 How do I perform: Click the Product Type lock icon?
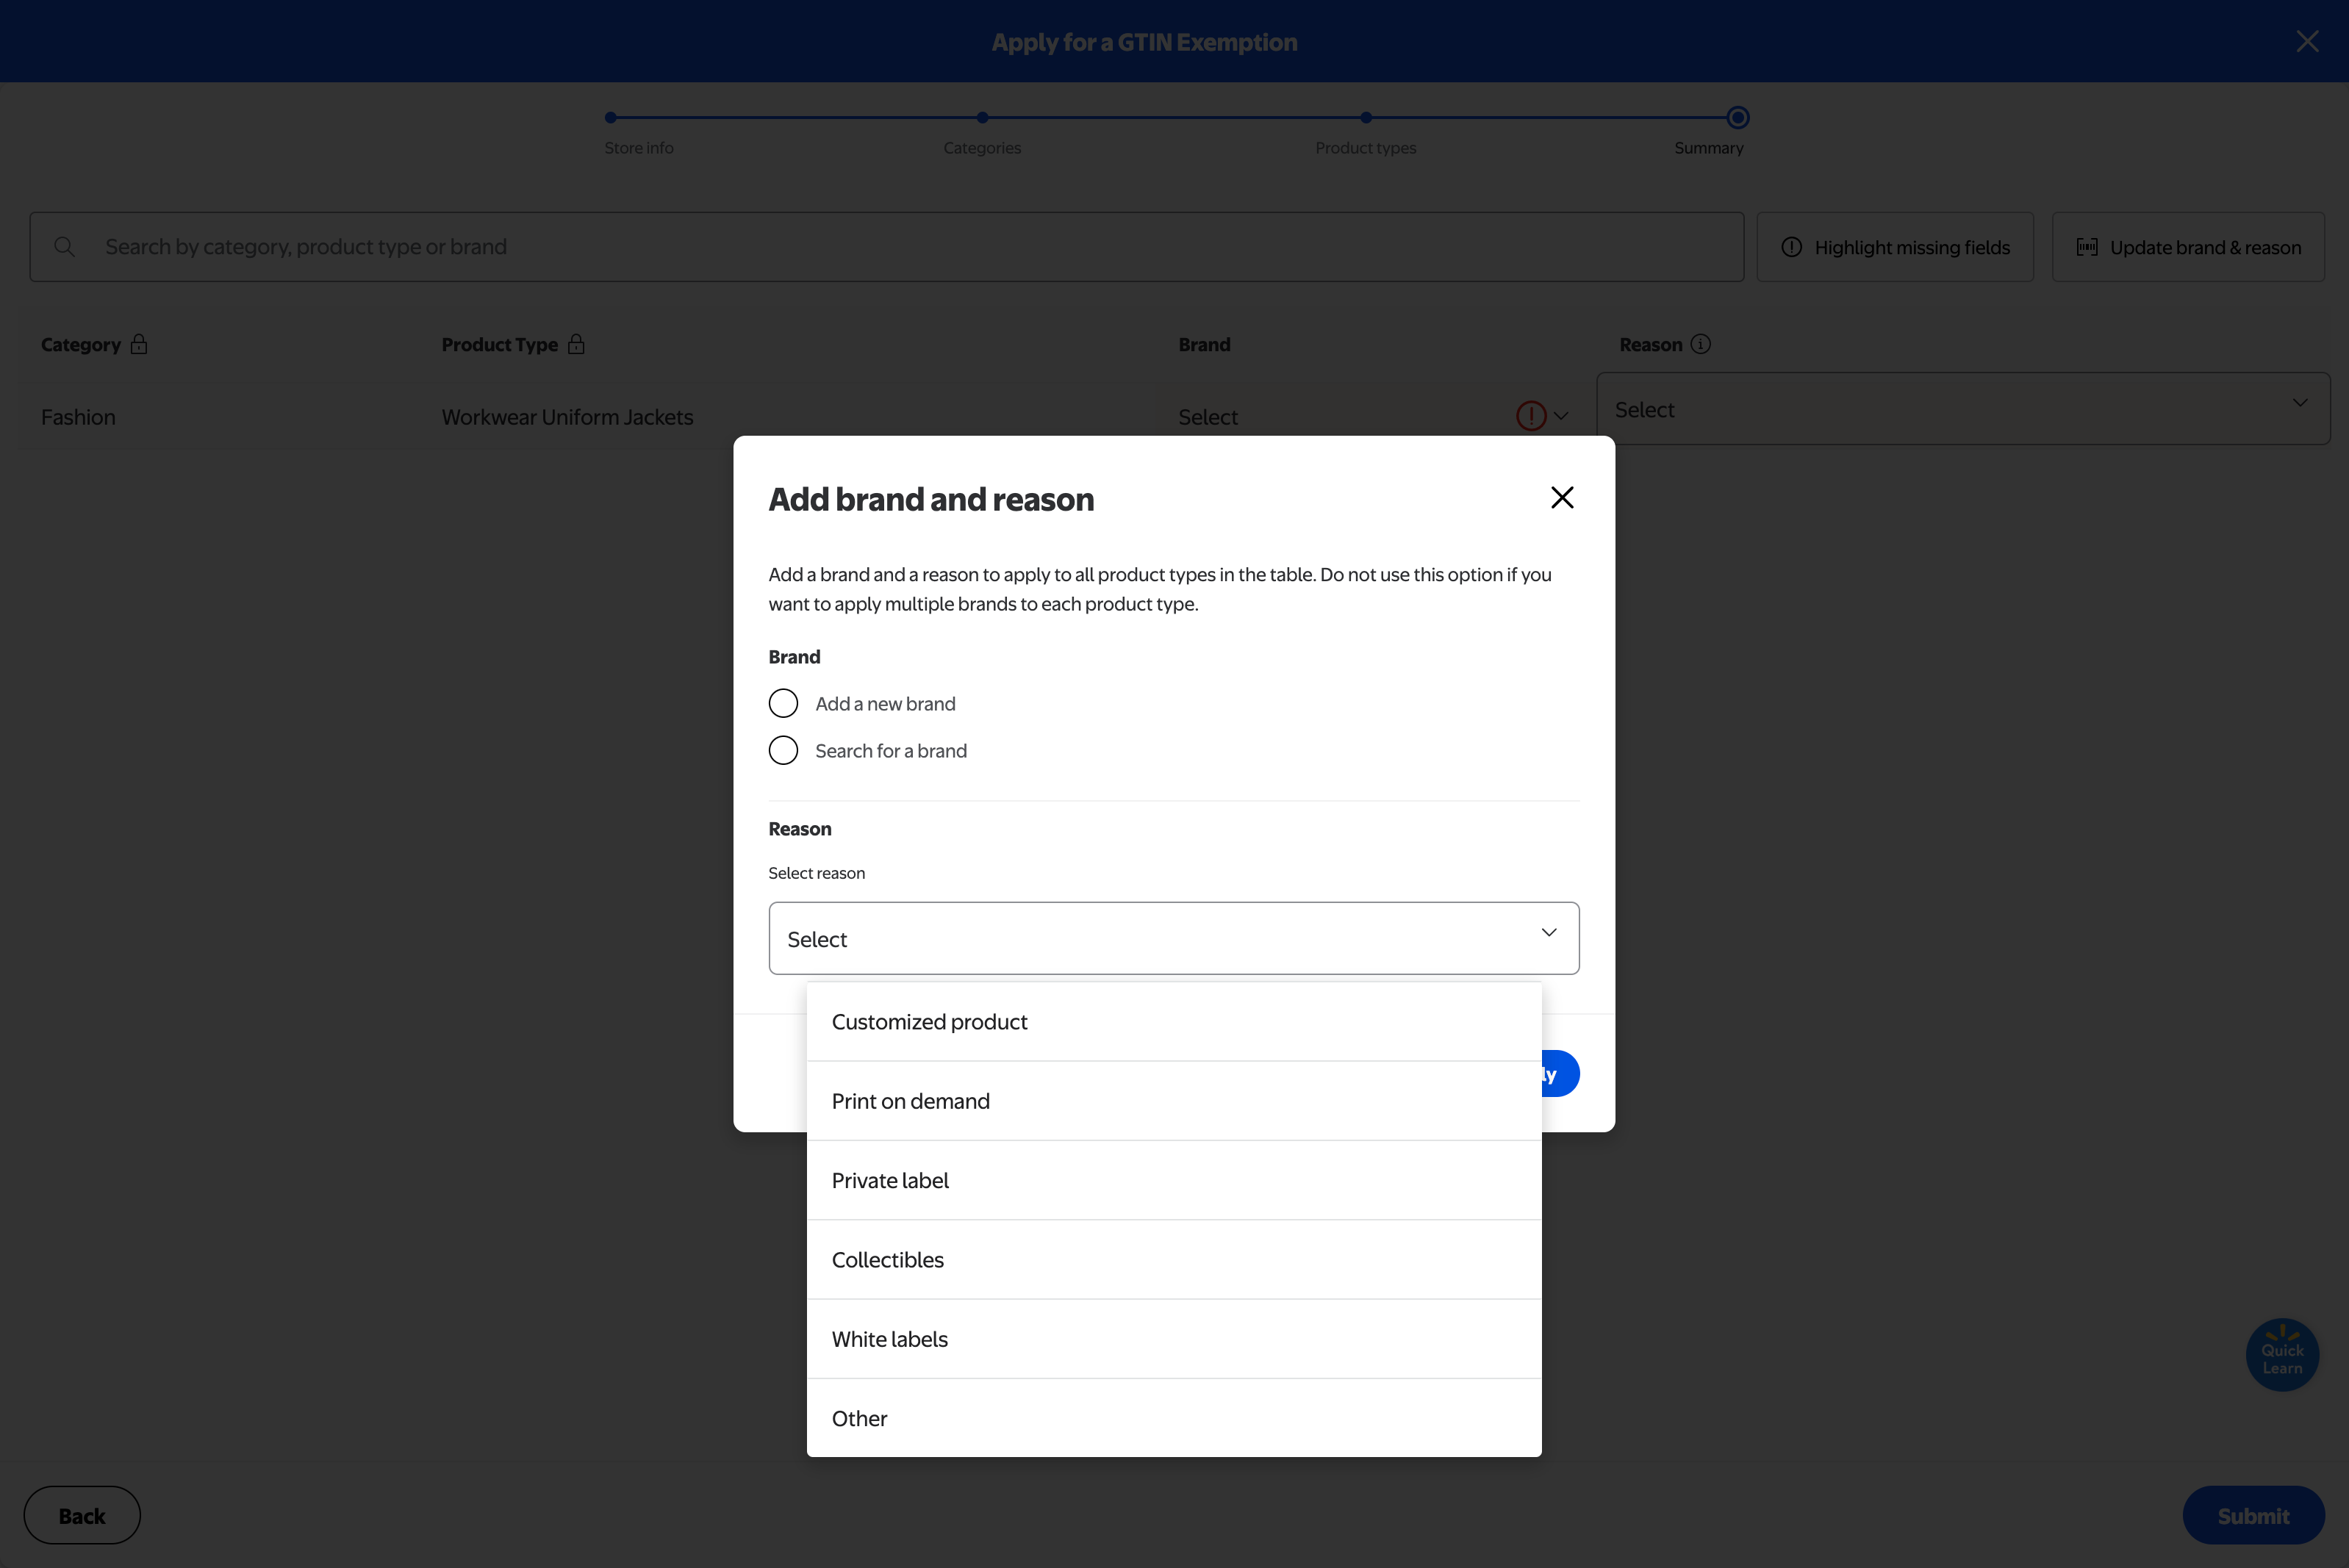point(576,344)
